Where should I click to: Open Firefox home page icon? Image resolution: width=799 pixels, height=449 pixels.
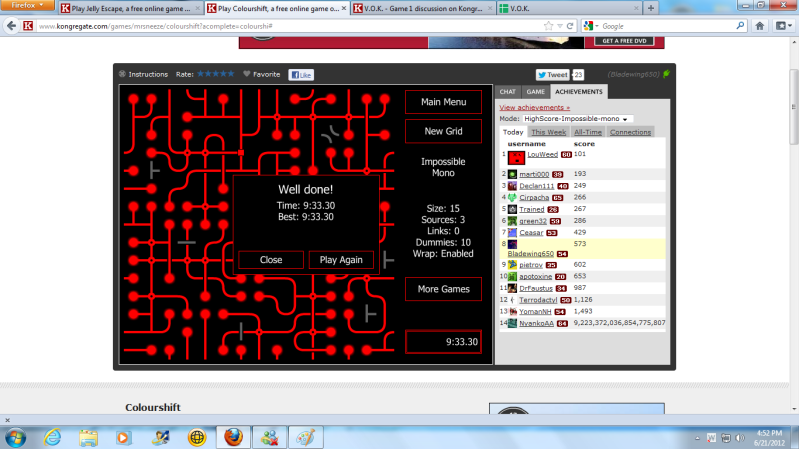click(760, 26)
